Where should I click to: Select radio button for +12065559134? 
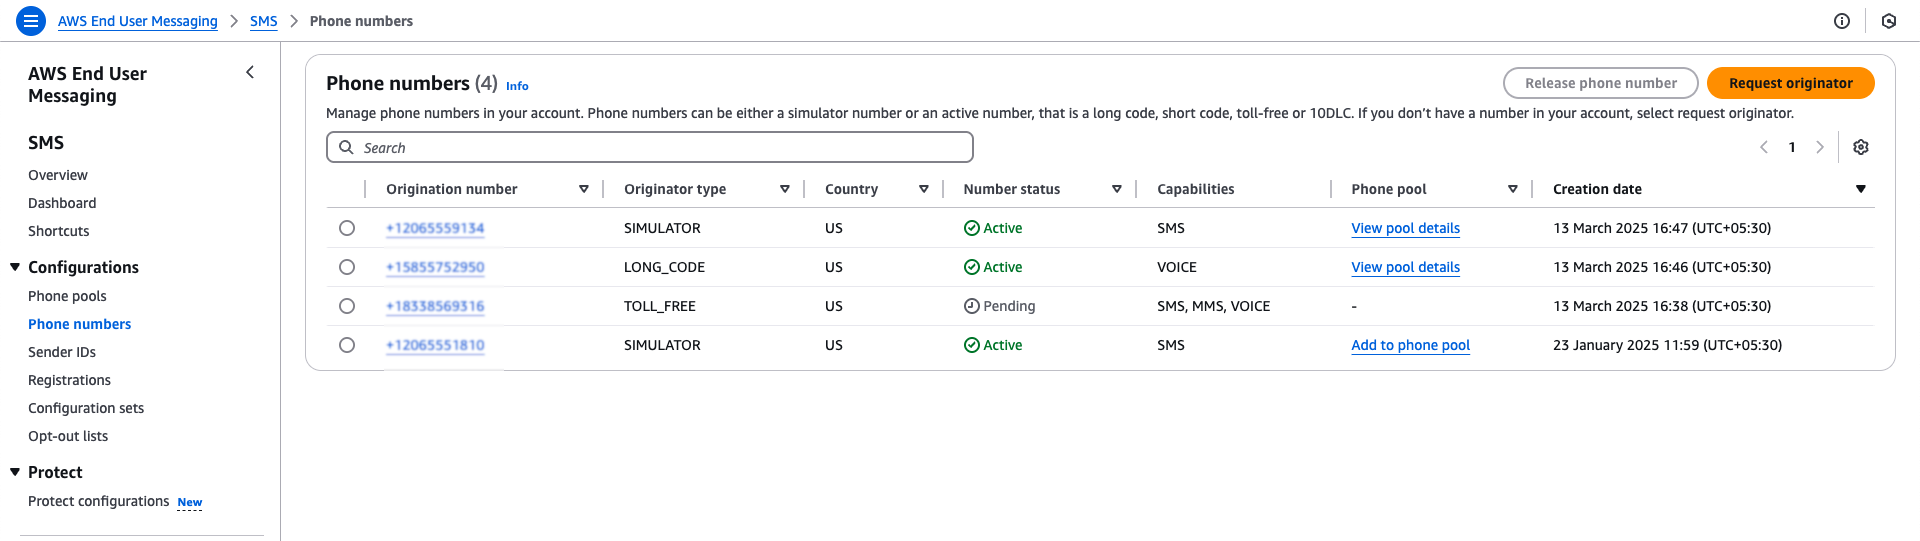coord(347,228)
